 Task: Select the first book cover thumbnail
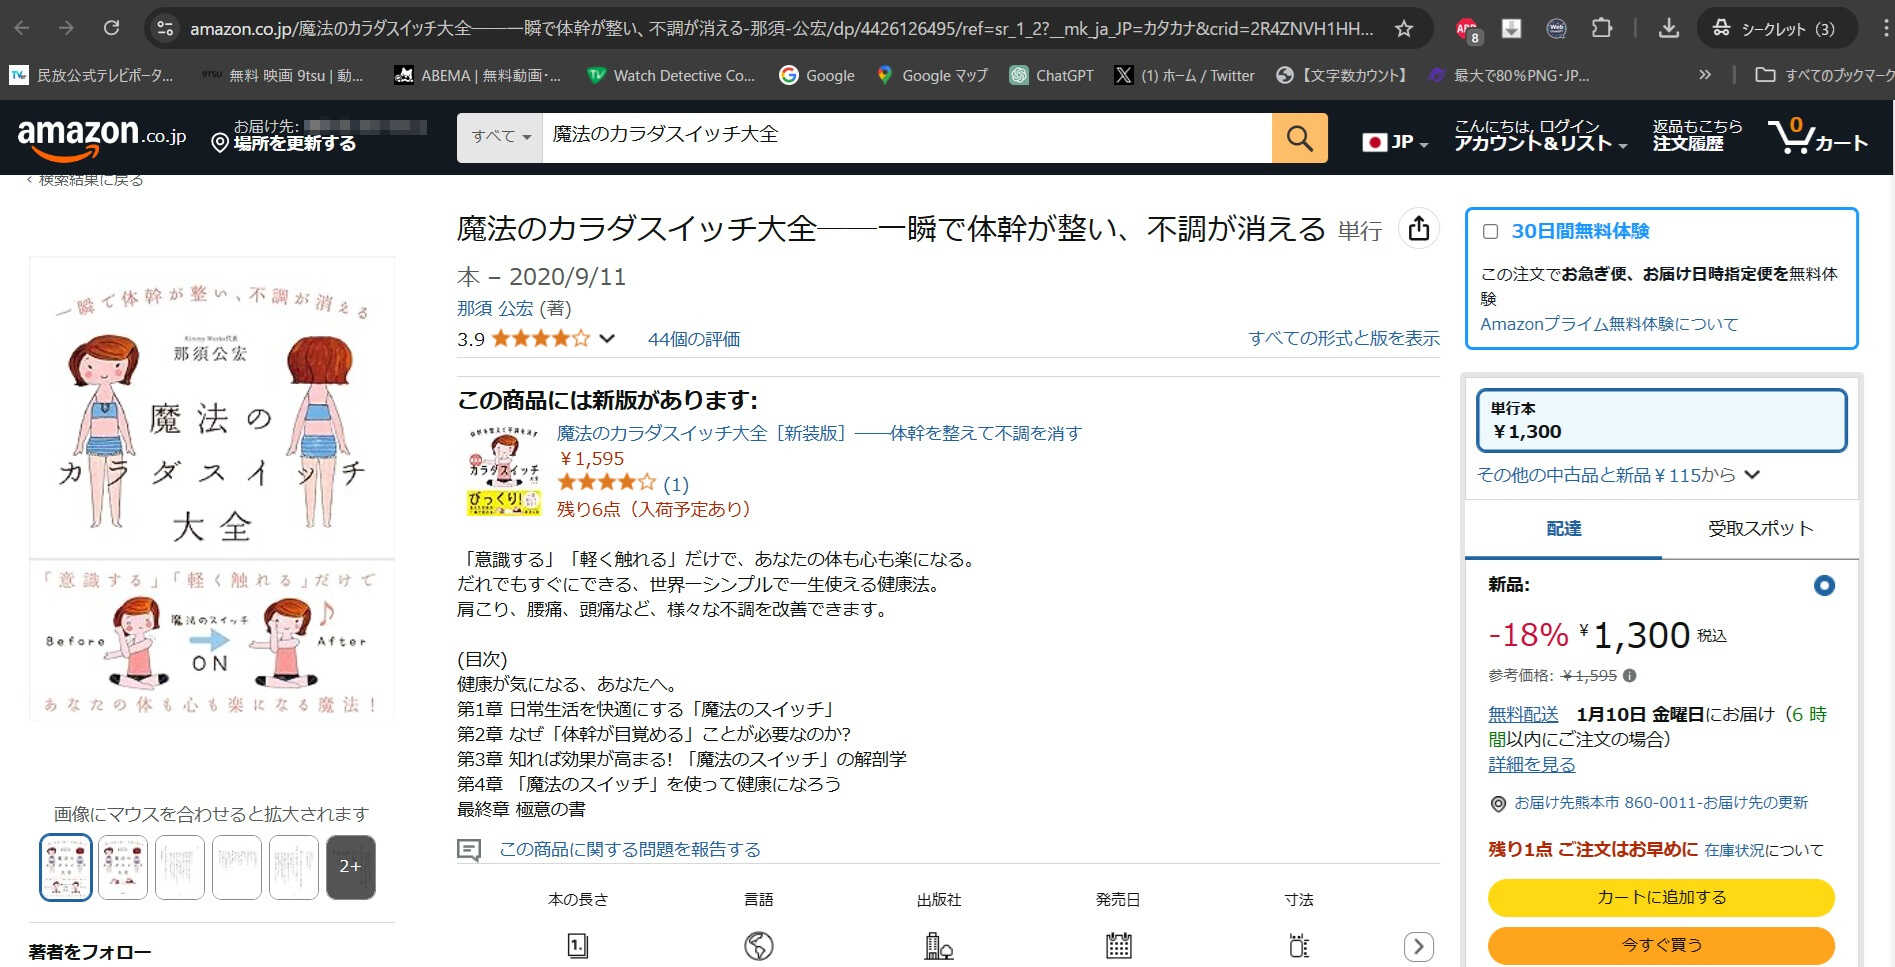pyautogui.click(x=66, y=867)
